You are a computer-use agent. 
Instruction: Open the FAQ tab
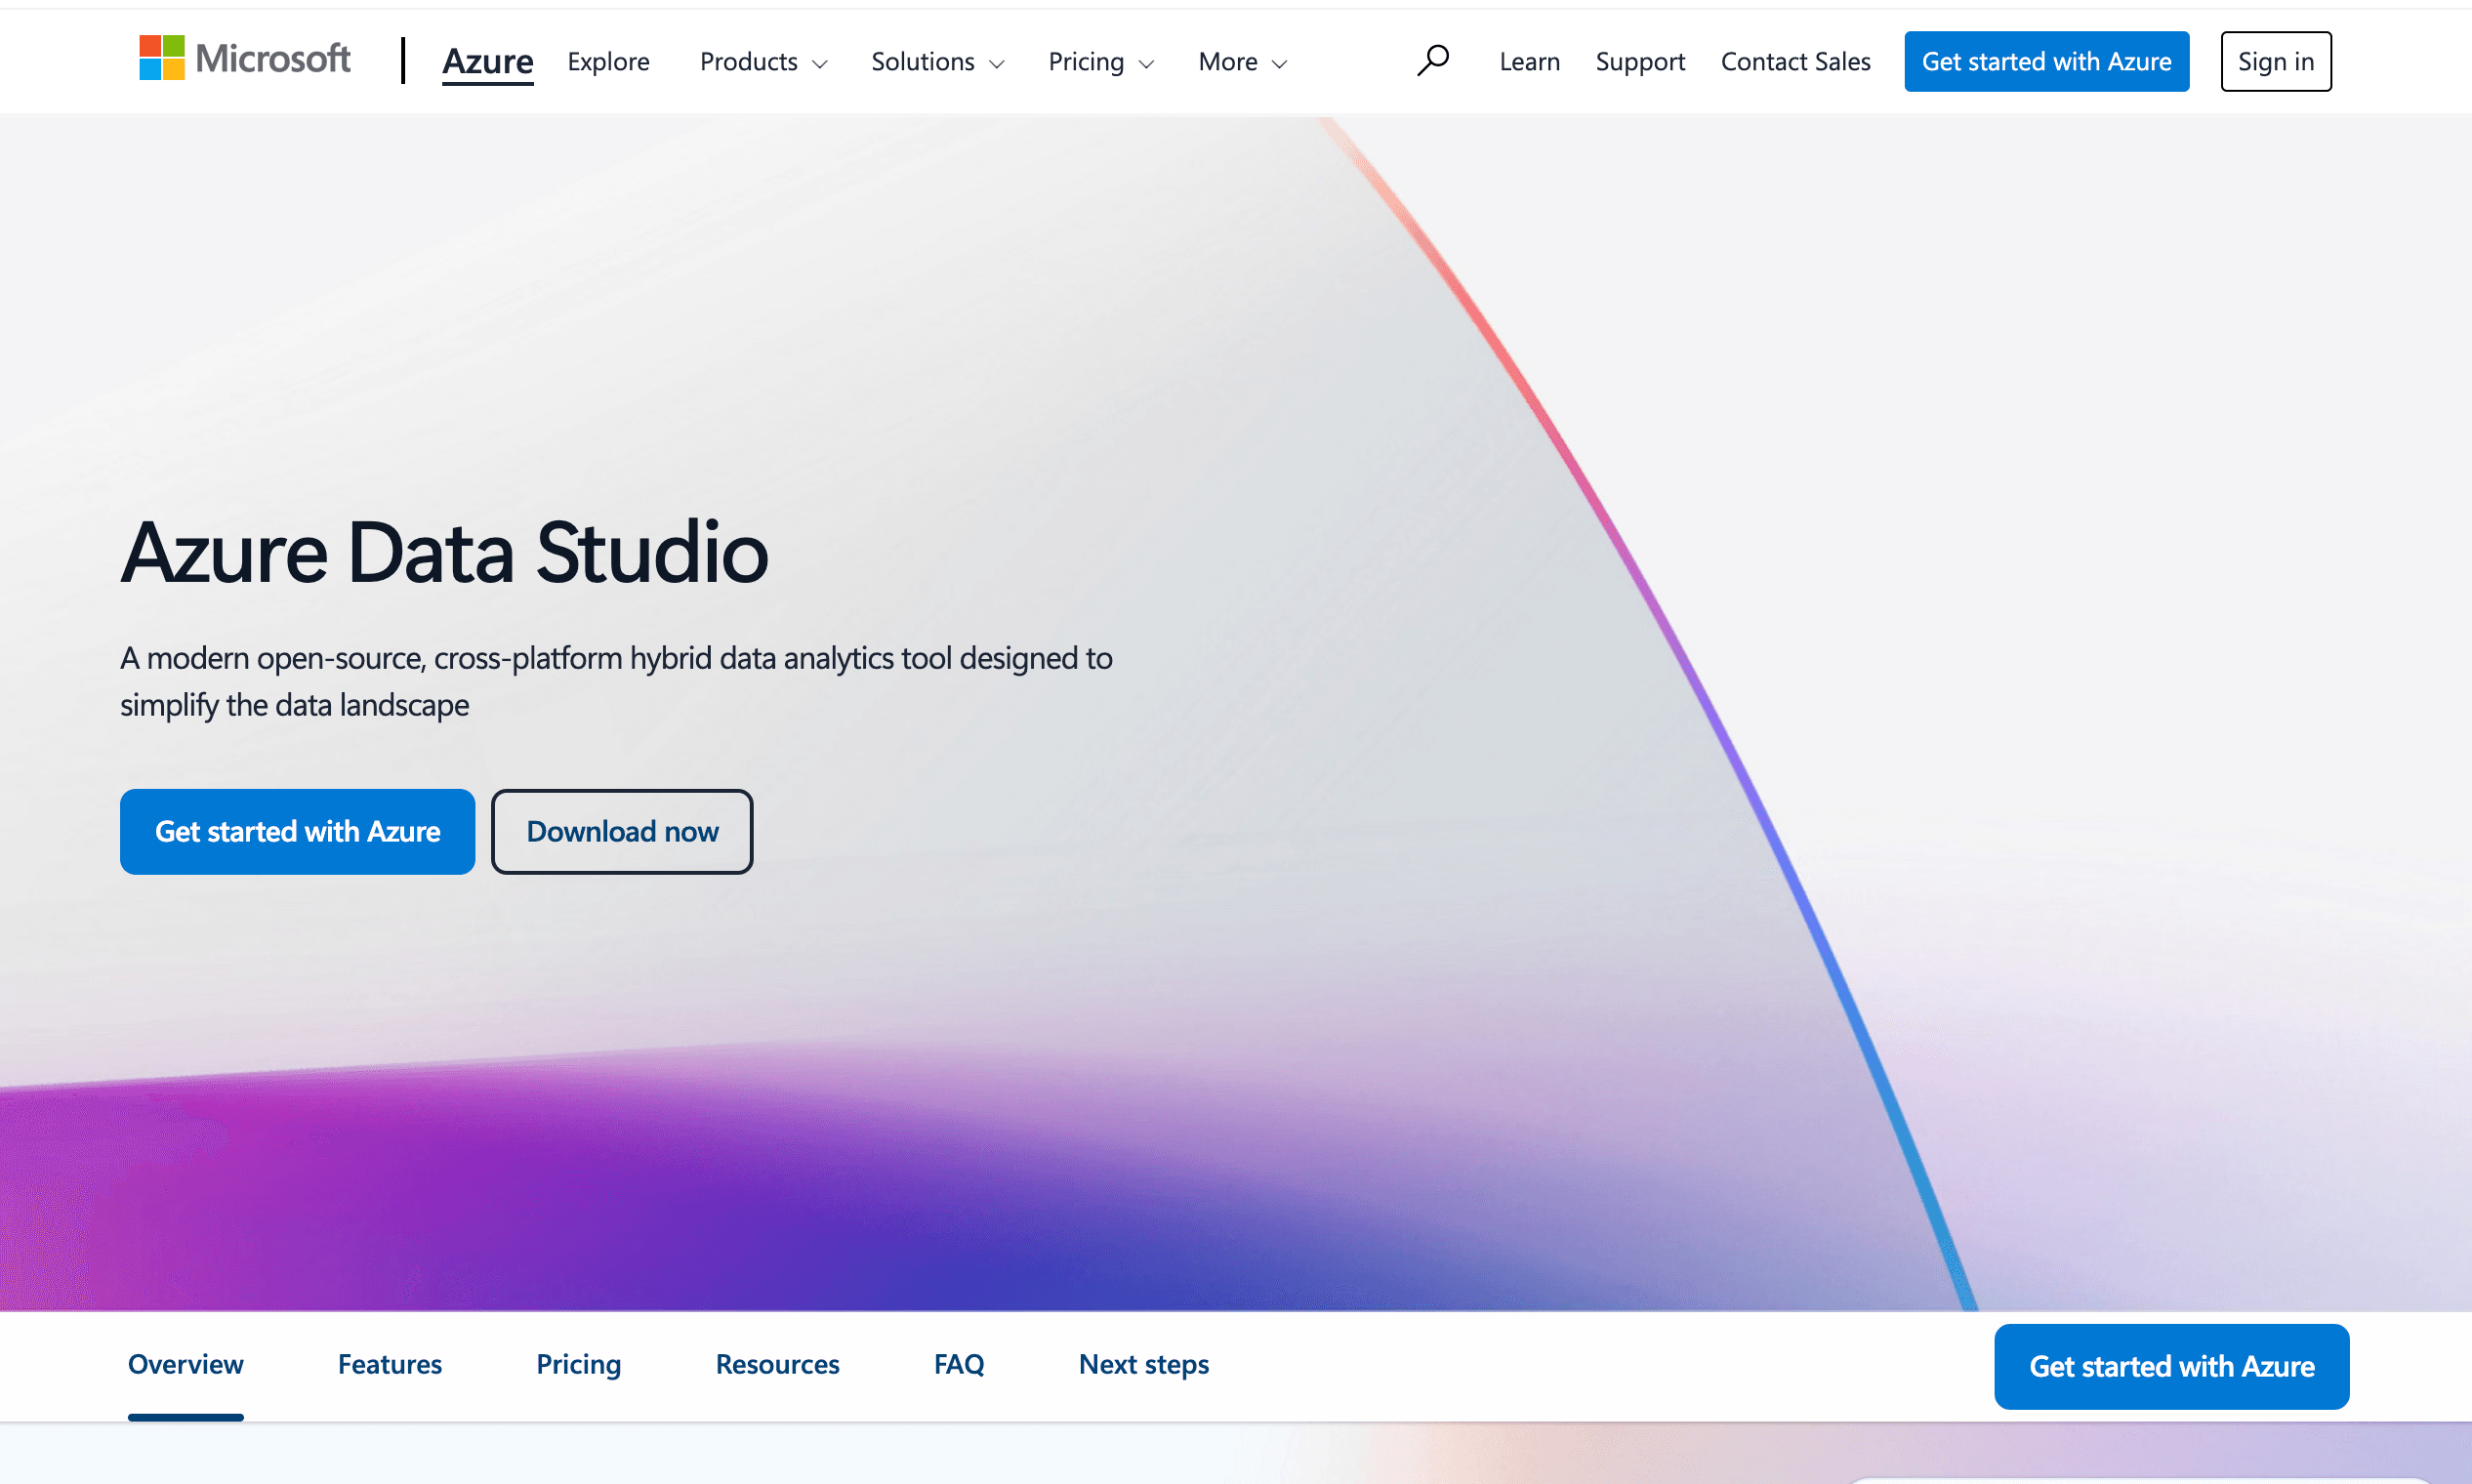[958, 1364]
